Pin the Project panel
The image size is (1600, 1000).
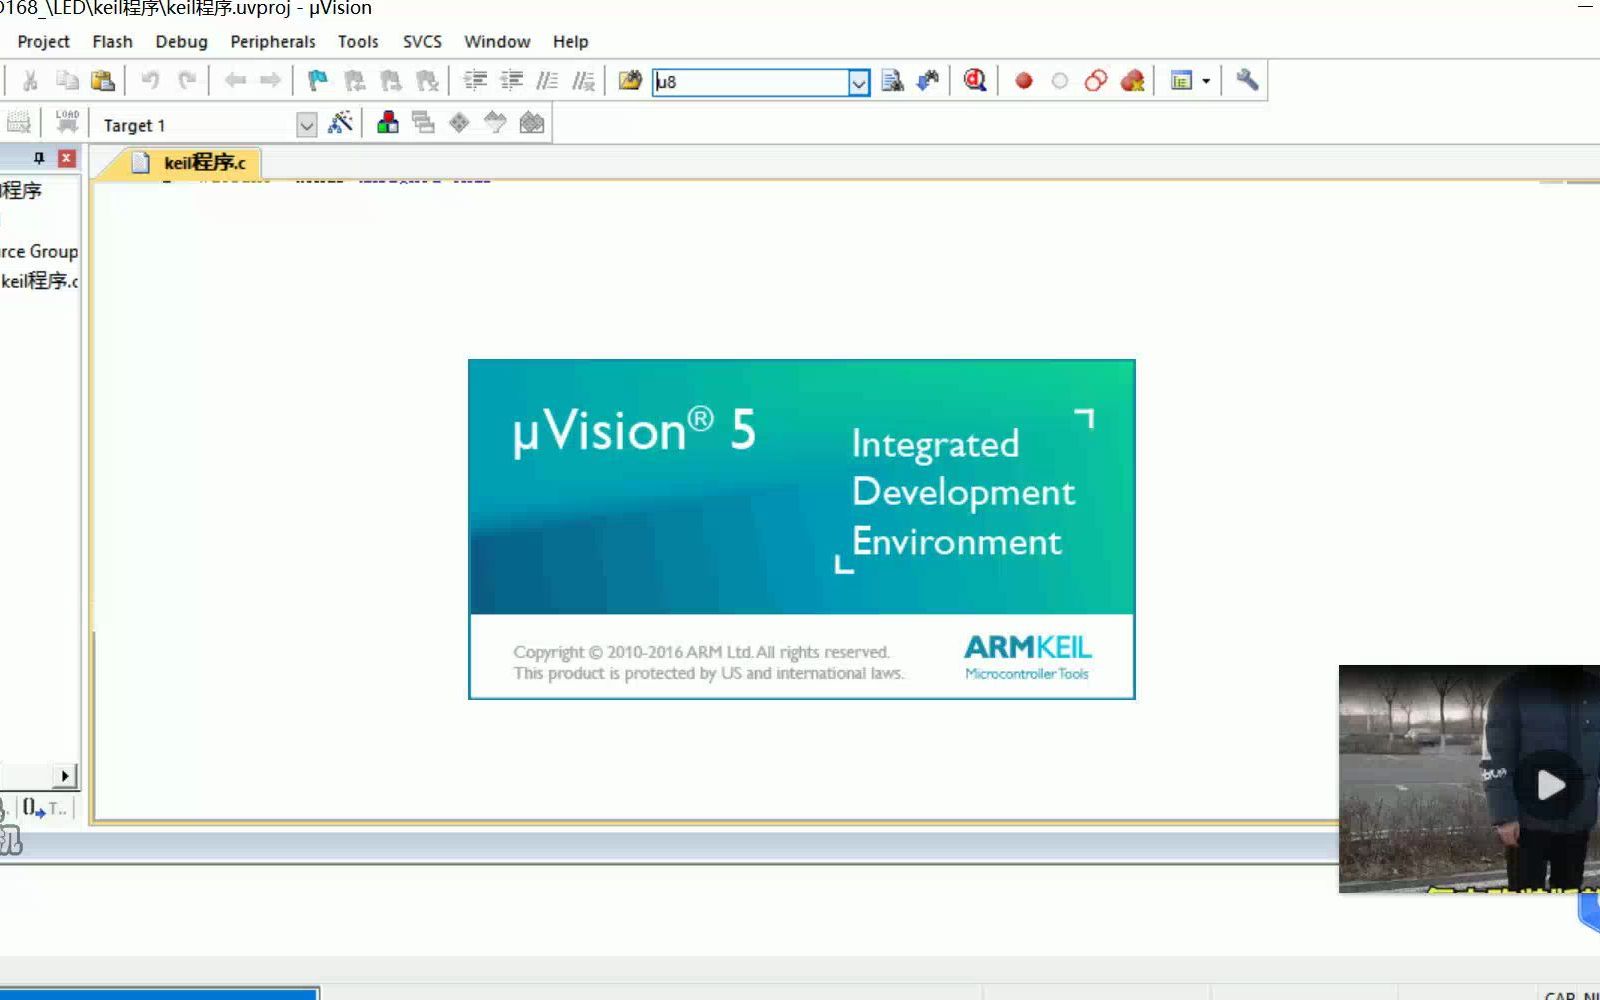coord(39,158)
